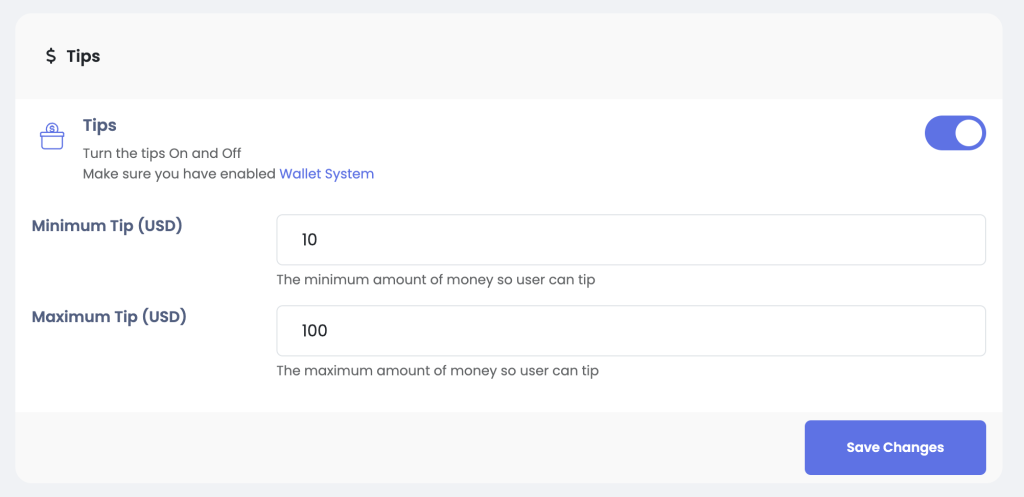Click the bold Tips section heading
The width and height of the screenshot is (1024, 497).
(99, 125)
